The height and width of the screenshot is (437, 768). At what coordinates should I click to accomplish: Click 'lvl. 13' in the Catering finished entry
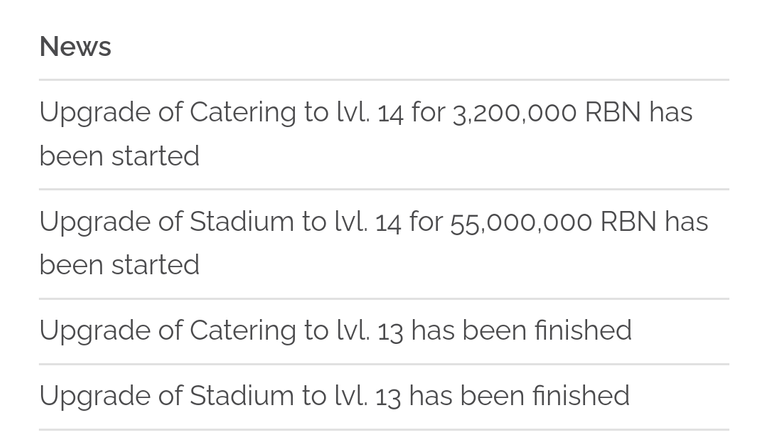pos(370,331)
